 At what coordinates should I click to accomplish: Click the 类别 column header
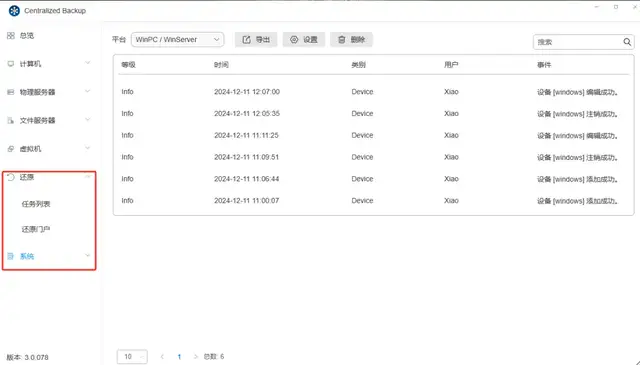[359, 65]
